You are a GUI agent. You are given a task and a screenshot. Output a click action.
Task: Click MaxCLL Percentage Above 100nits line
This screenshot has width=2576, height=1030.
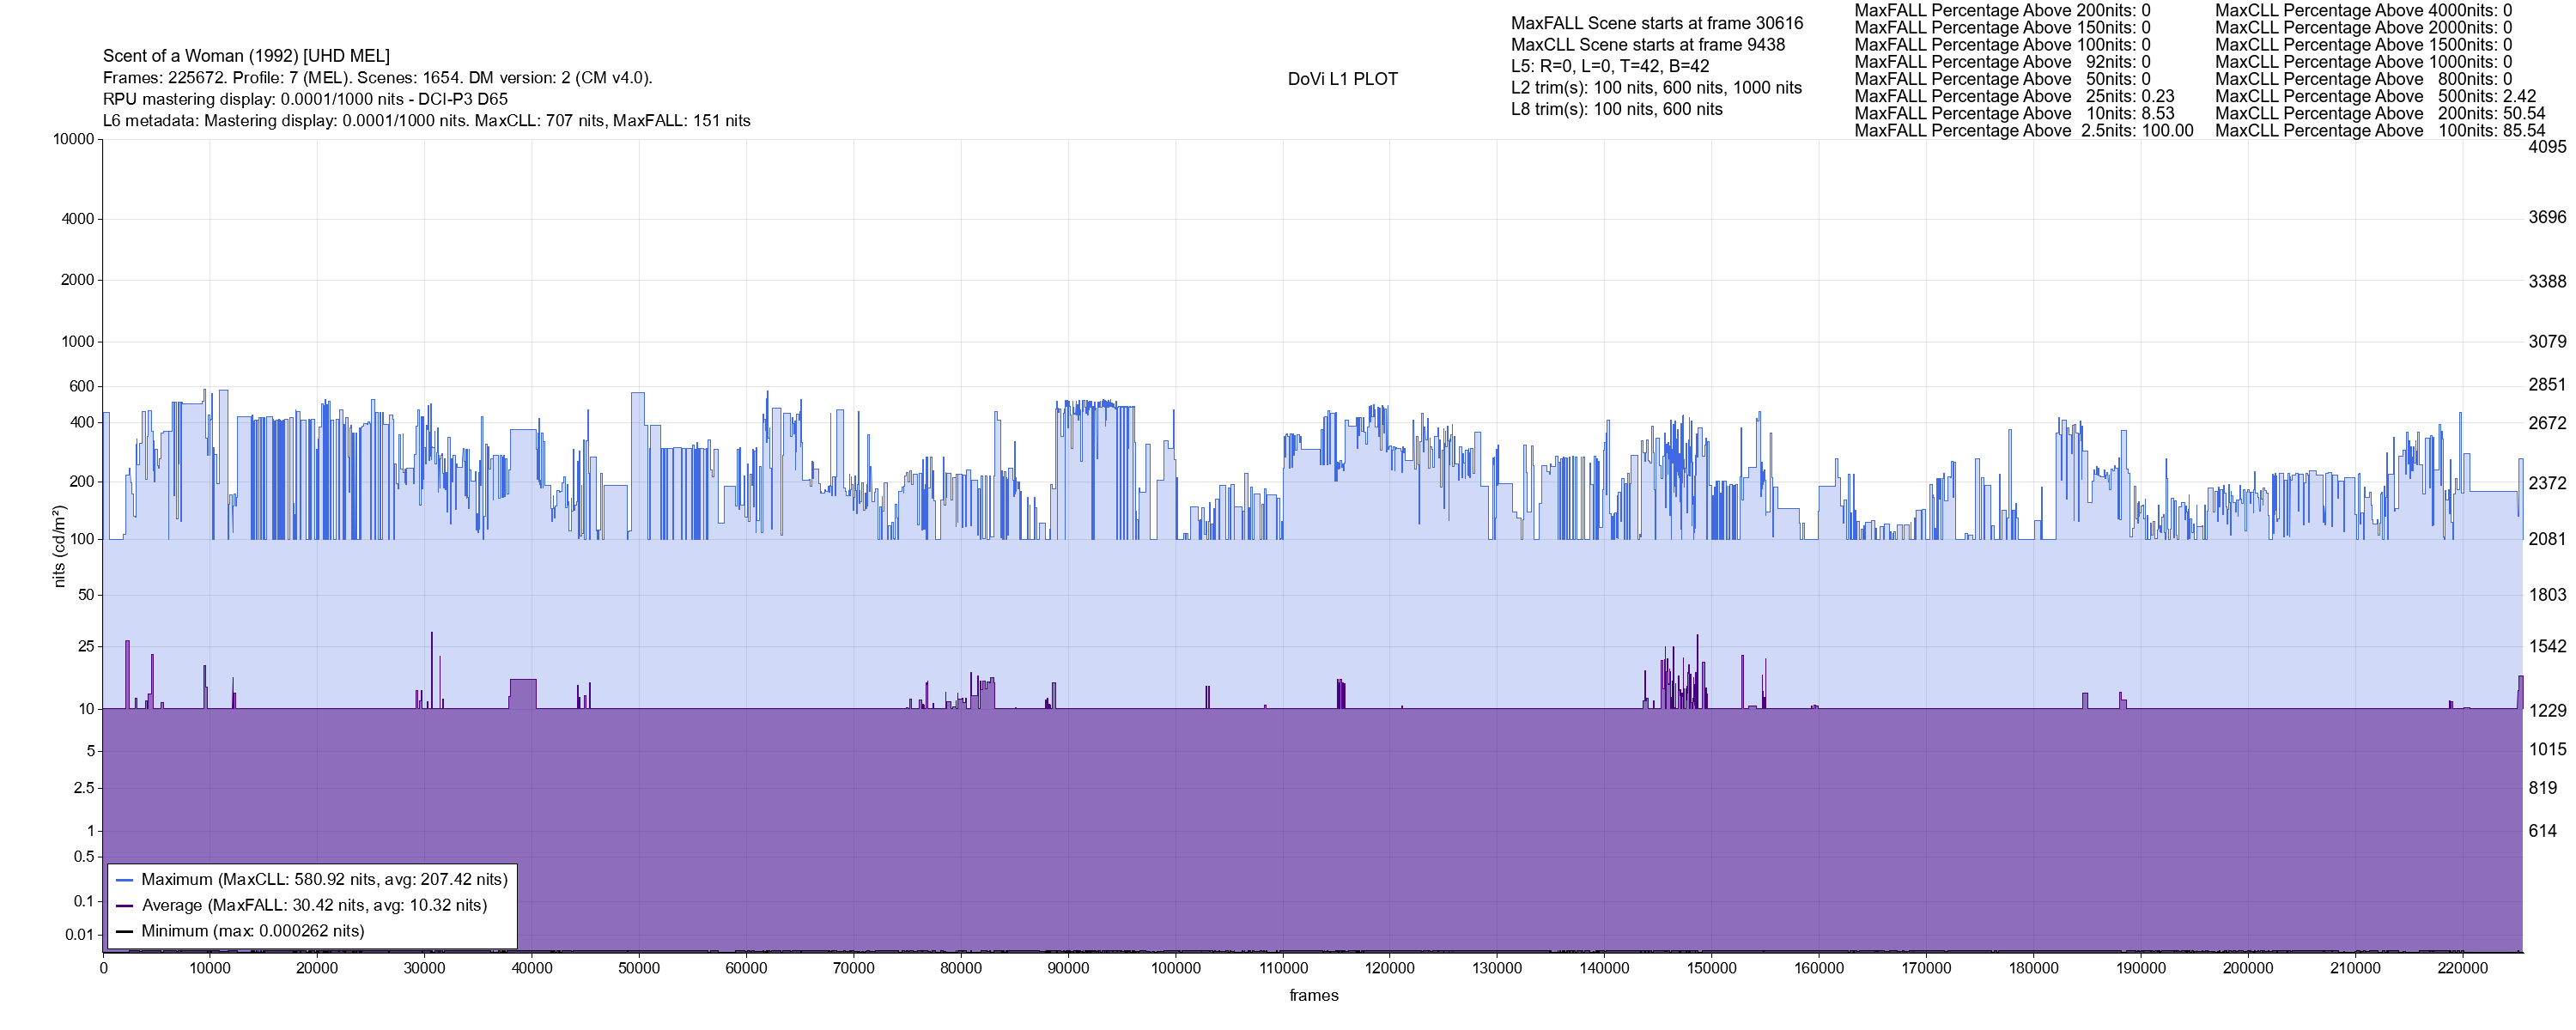pyautogui.click(x=2379, y=131)
